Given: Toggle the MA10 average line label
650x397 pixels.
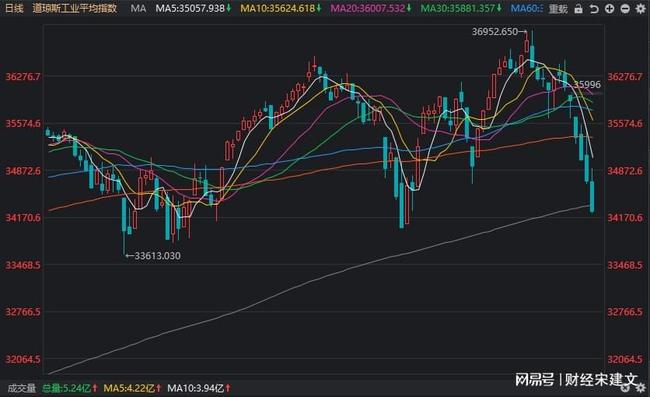Looking at the screenshot, I should point(281,8).
